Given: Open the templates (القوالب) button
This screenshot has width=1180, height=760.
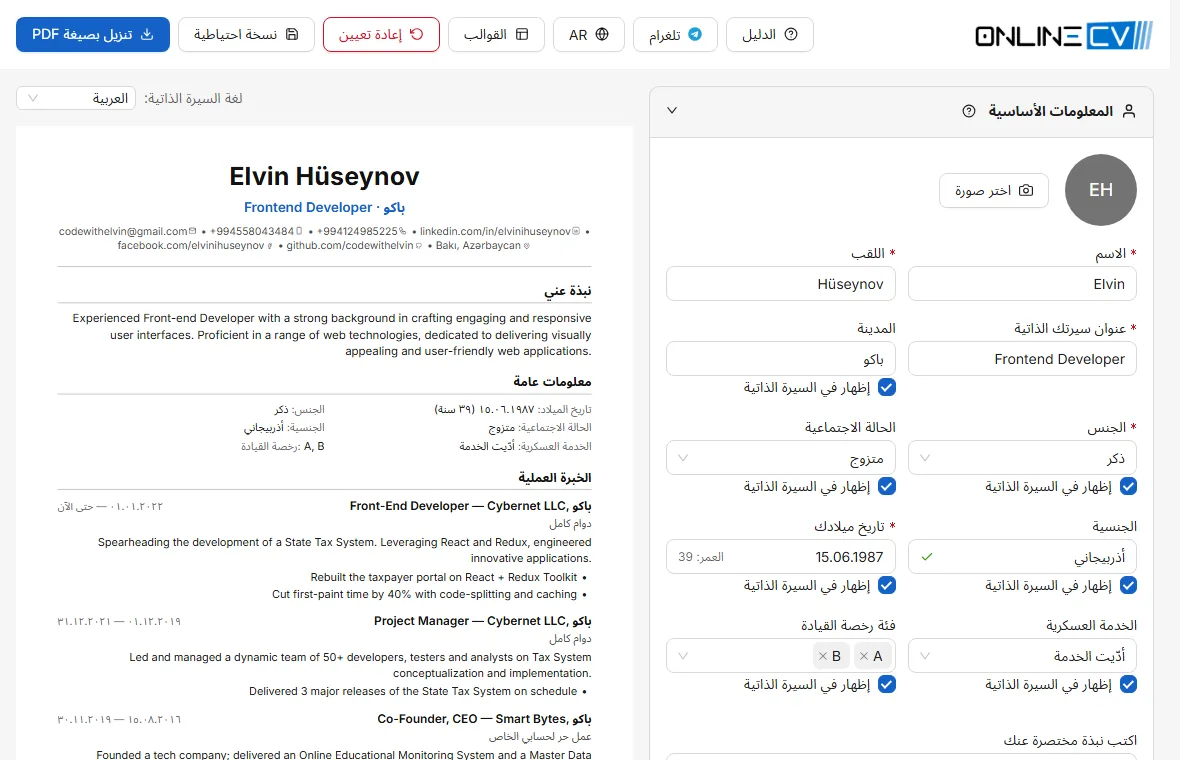Looking at the screenshot, I should click(x=496, y=35).
